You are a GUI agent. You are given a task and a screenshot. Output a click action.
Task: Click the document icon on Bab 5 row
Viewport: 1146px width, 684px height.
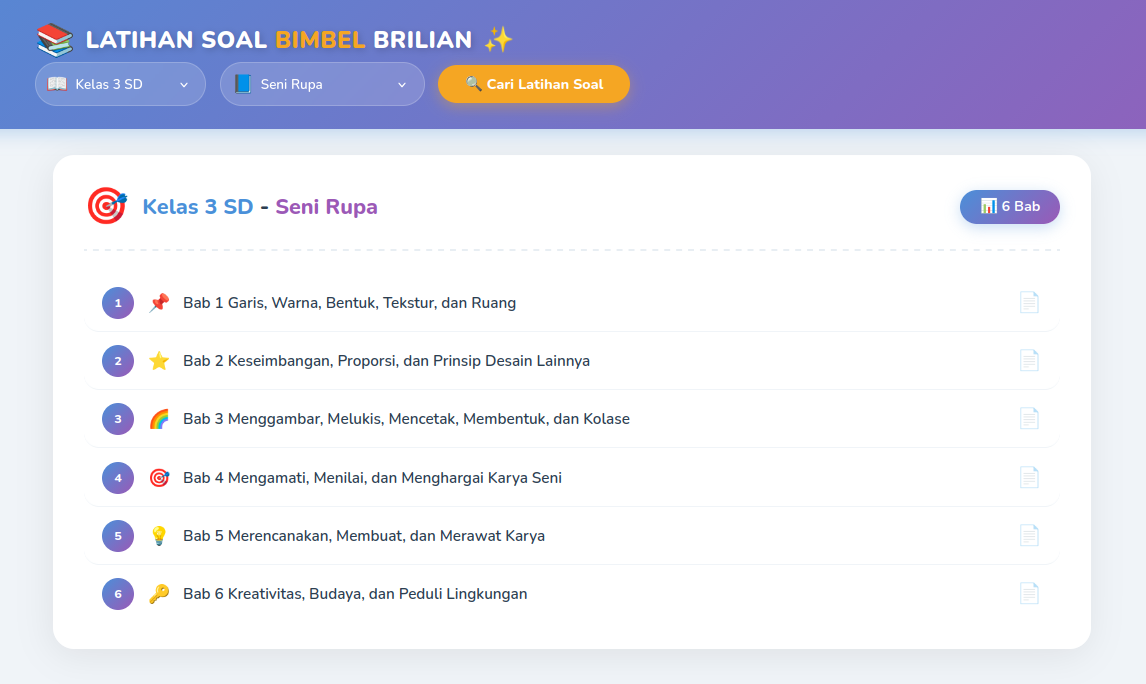pos(1029,536)
